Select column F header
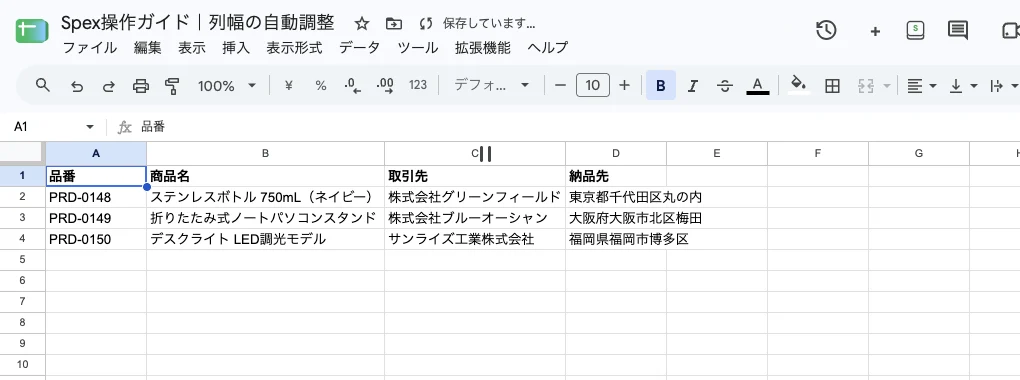Screen dimensions: 1020x380 point(818,154)
